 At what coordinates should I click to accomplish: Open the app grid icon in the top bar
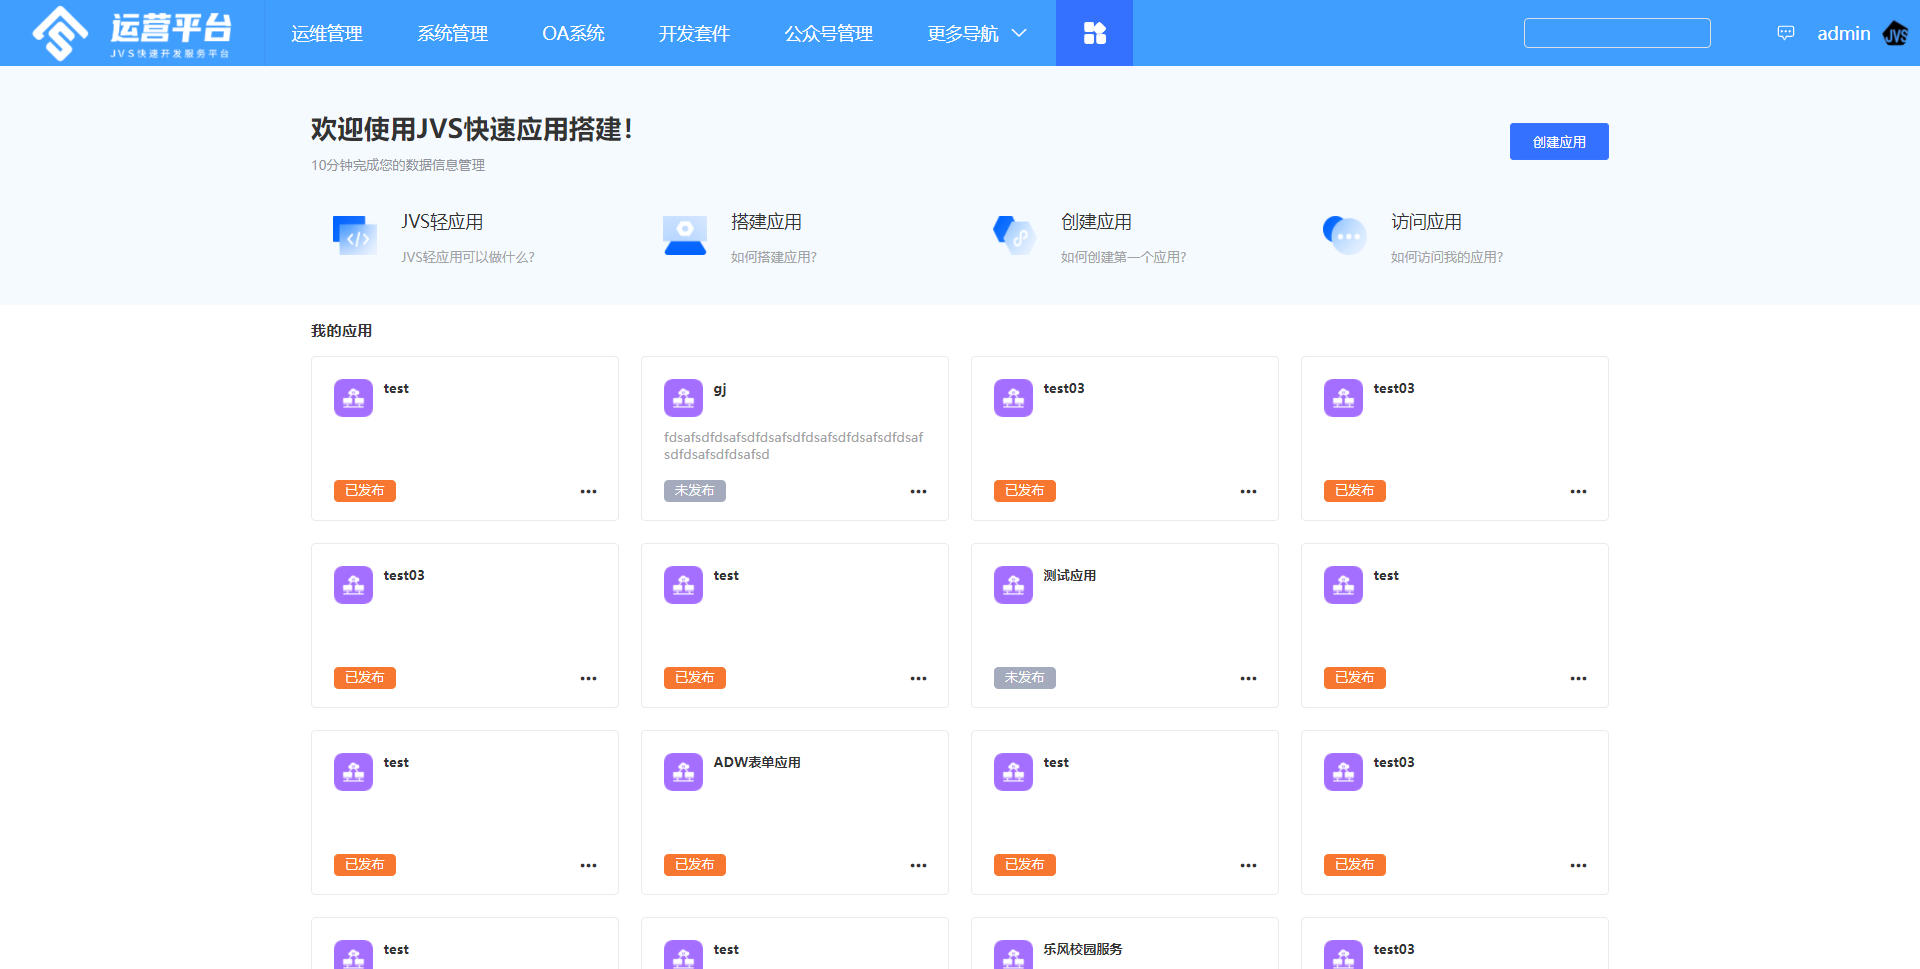pos(1094,33)
